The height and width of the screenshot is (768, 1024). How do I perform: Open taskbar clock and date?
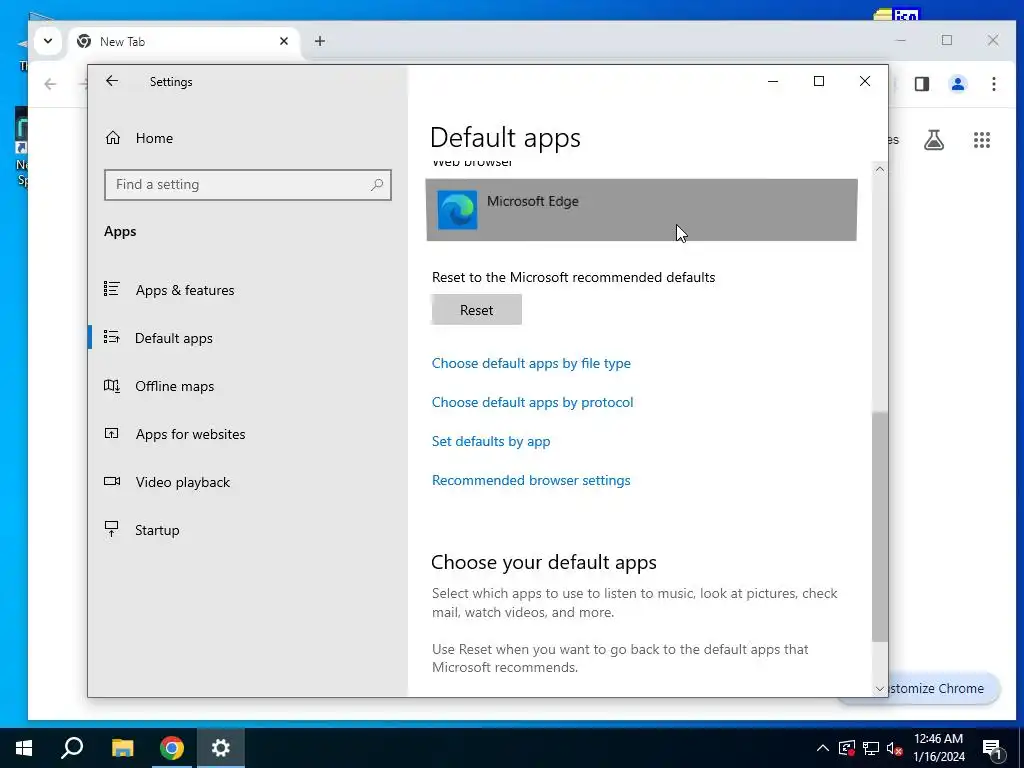[x=938, y=748]
